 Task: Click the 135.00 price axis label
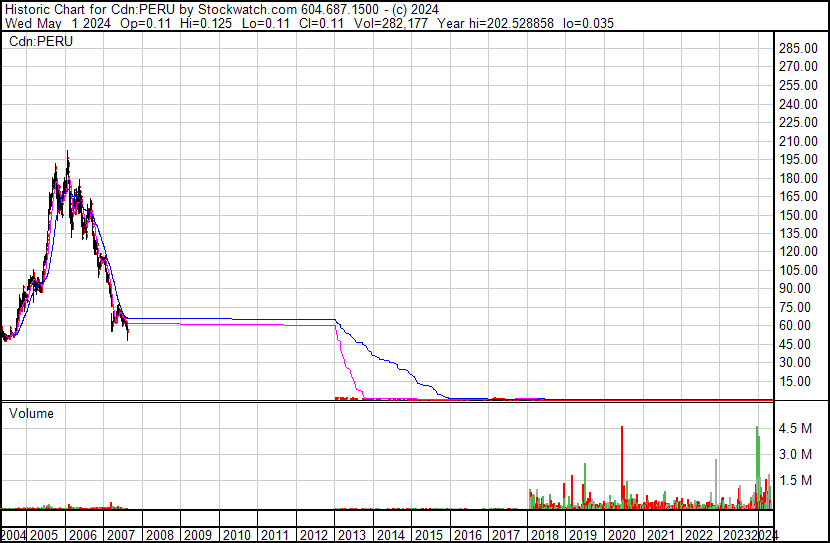tap(798, 233)
